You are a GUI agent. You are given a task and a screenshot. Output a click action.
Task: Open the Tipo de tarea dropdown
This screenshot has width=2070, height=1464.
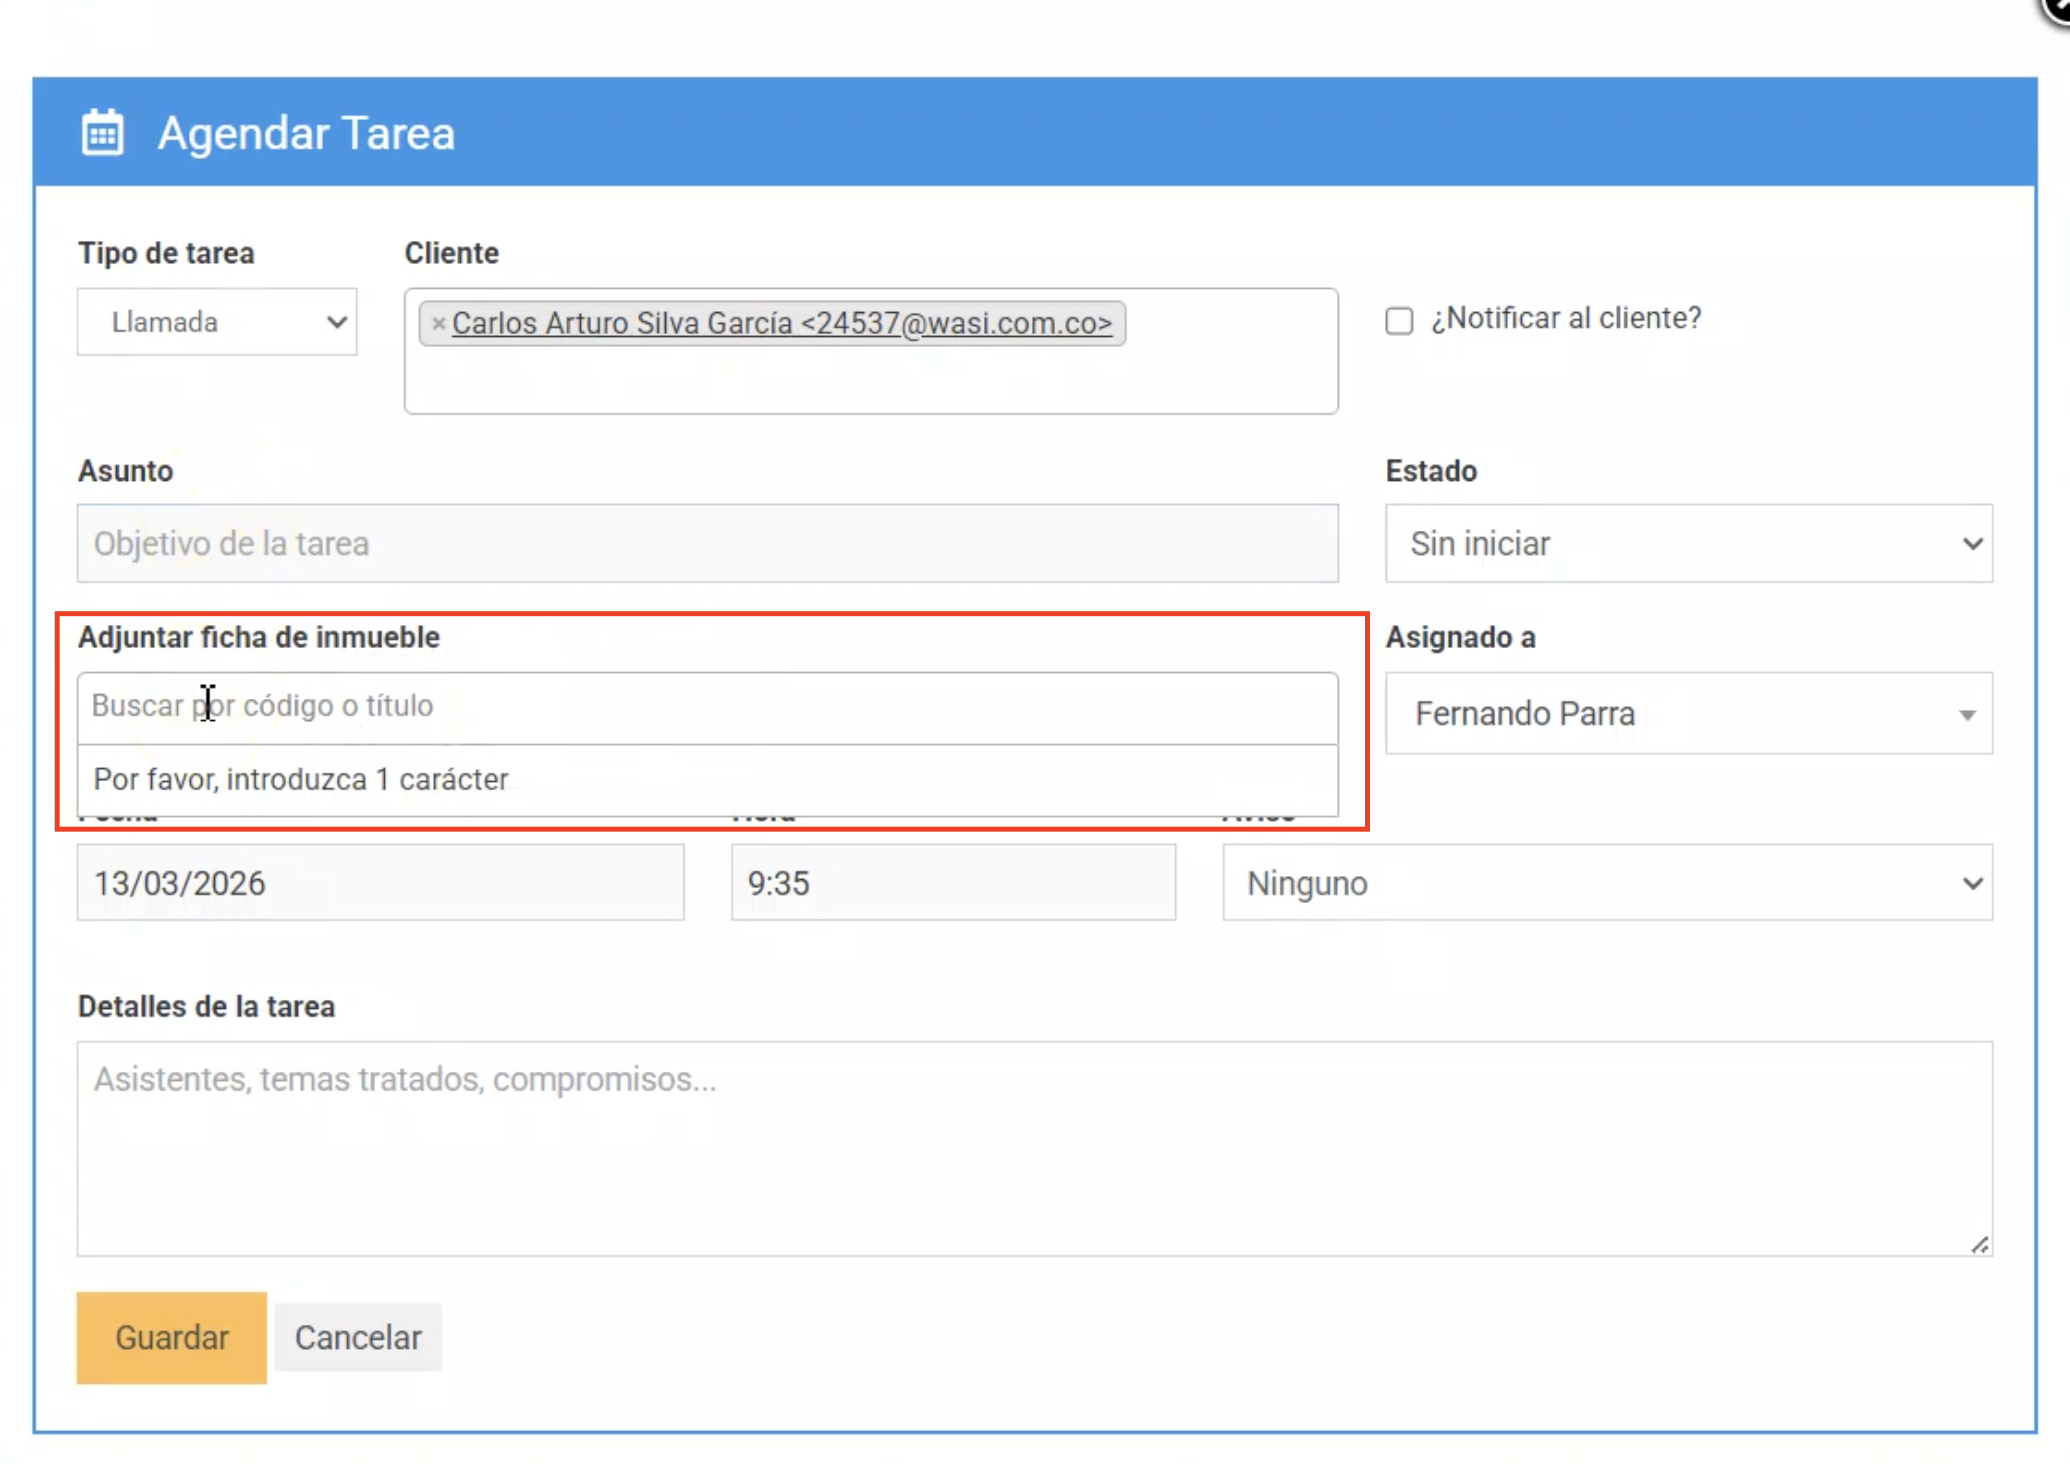point(217,322)
